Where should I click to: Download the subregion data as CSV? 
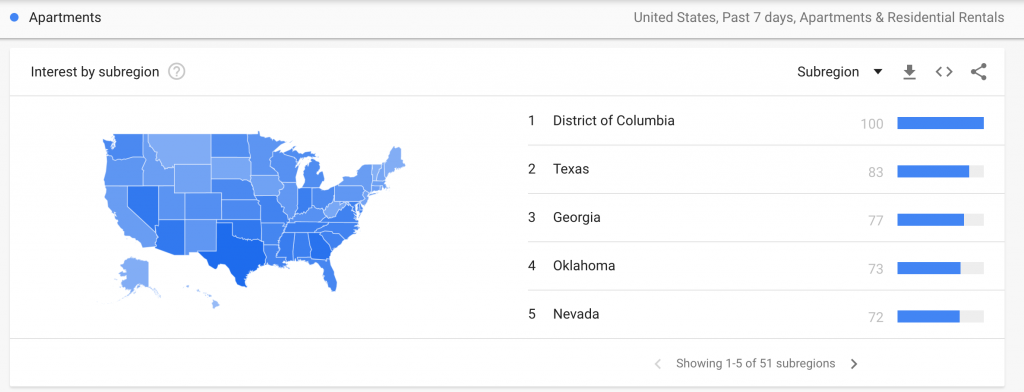pos(909,72)
